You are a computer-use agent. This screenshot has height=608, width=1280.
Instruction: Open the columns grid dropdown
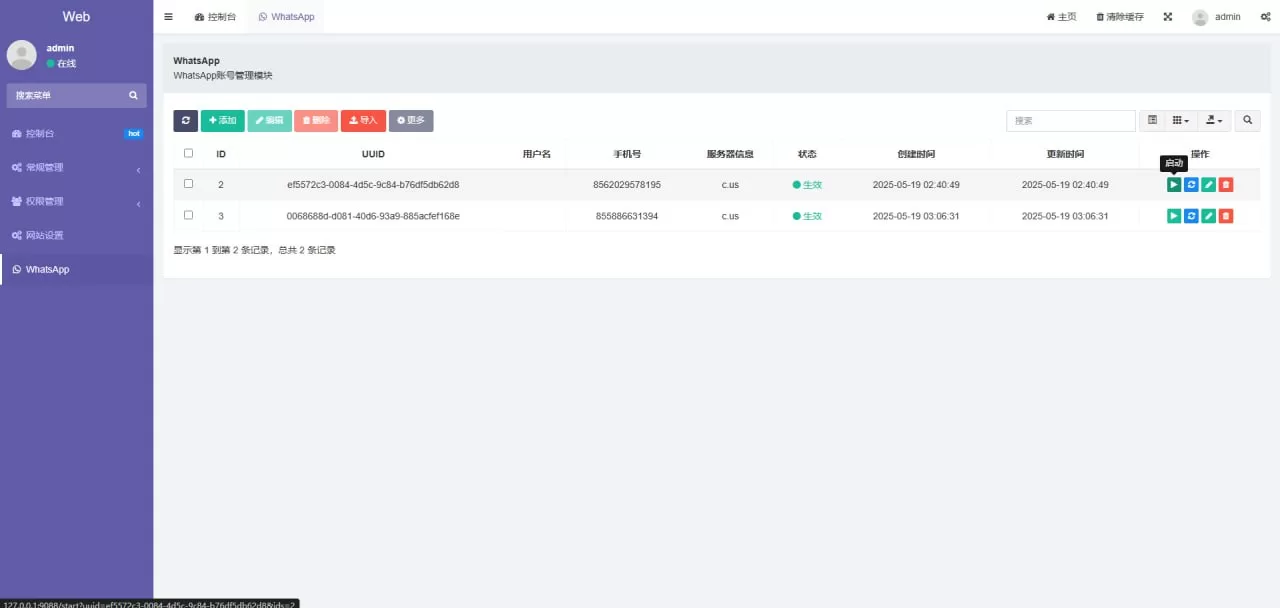[x=1181, y=121]
